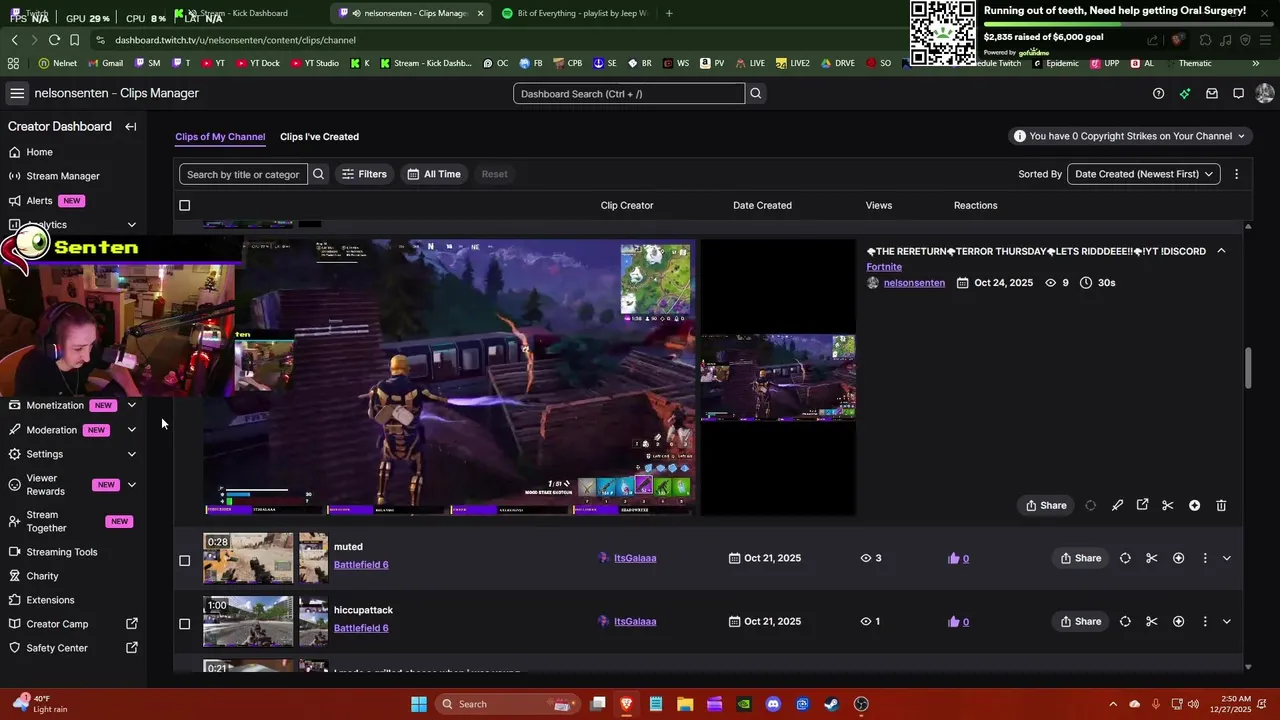Collapse the Creator Dashboard sidebar arrow
This screenshot has width=1280, height=720.
[131, 127]
